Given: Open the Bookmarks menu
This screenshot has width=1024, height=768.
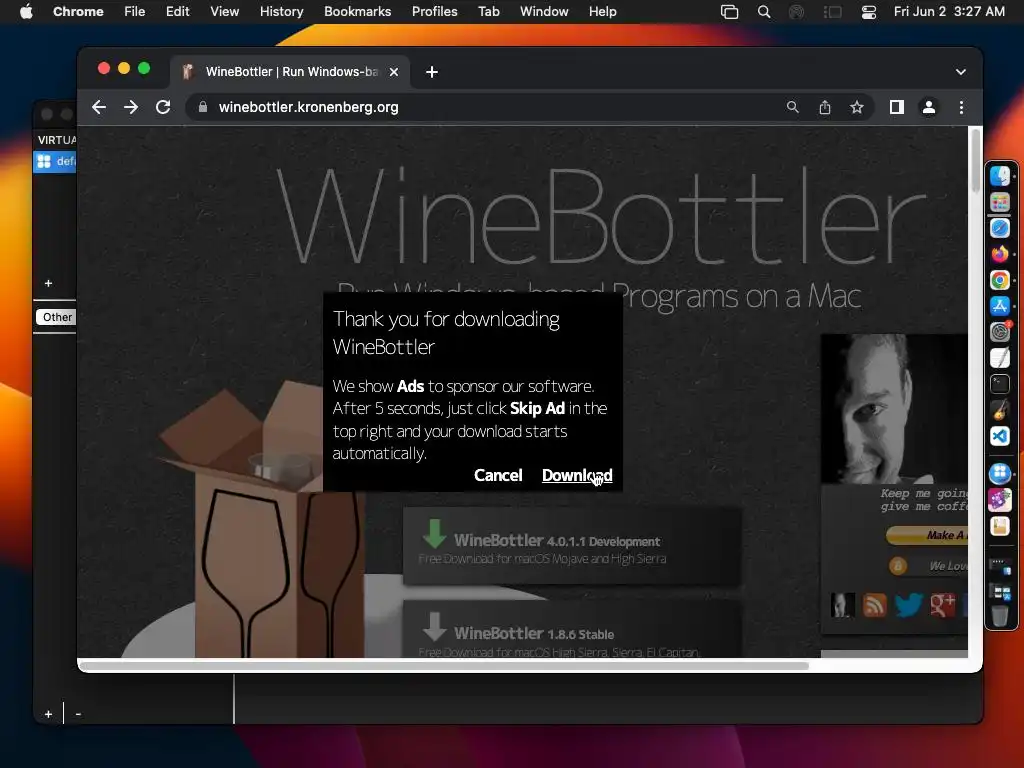Looking at the screenshot, I should point(357,12).
